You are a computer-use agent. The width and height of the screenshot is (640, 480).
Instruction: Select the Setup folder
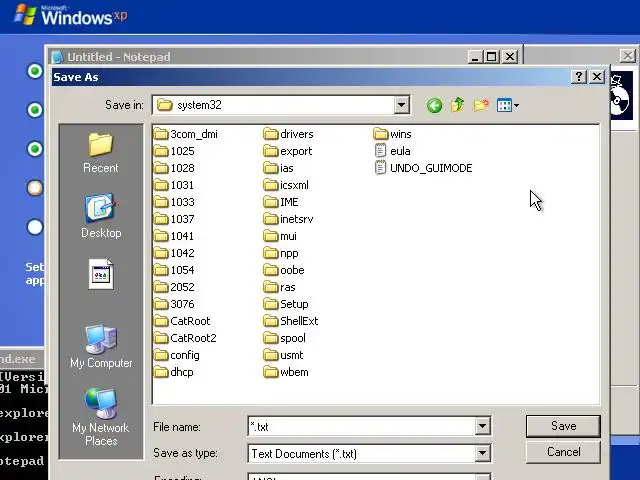pyautogui.click(x=286, y=304)
